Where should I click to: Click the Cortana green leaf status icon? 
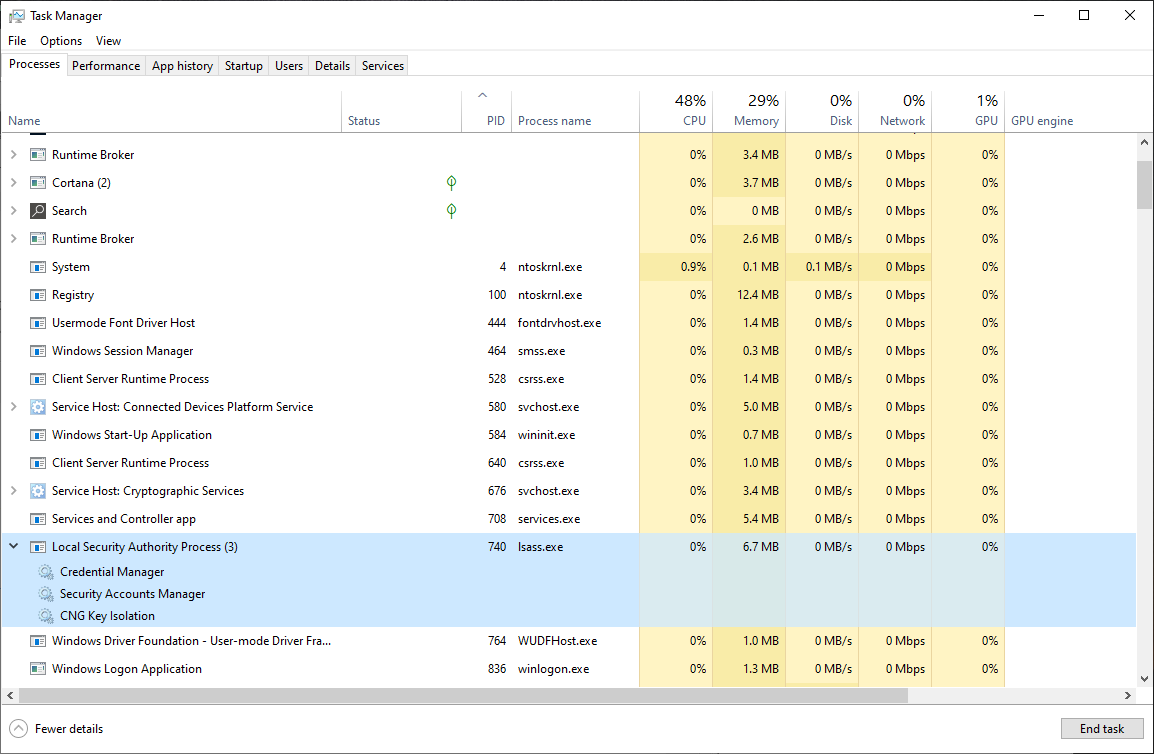(x=451, y=183)
